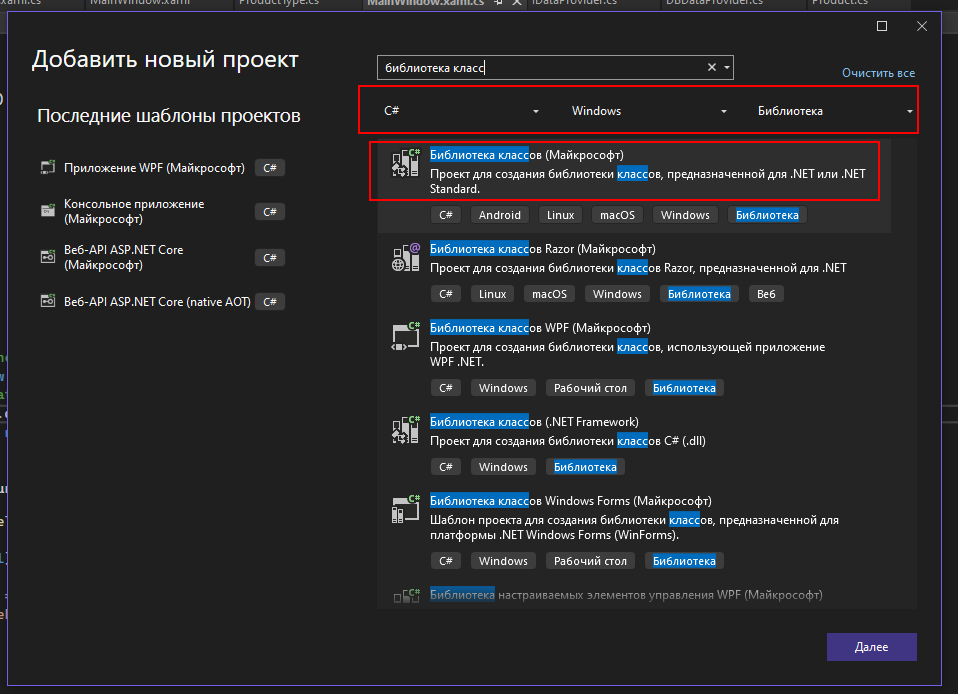Expand the search history dropdown arrow
Image resolution: width=958 pixels, height=694 pixels.
727,68
